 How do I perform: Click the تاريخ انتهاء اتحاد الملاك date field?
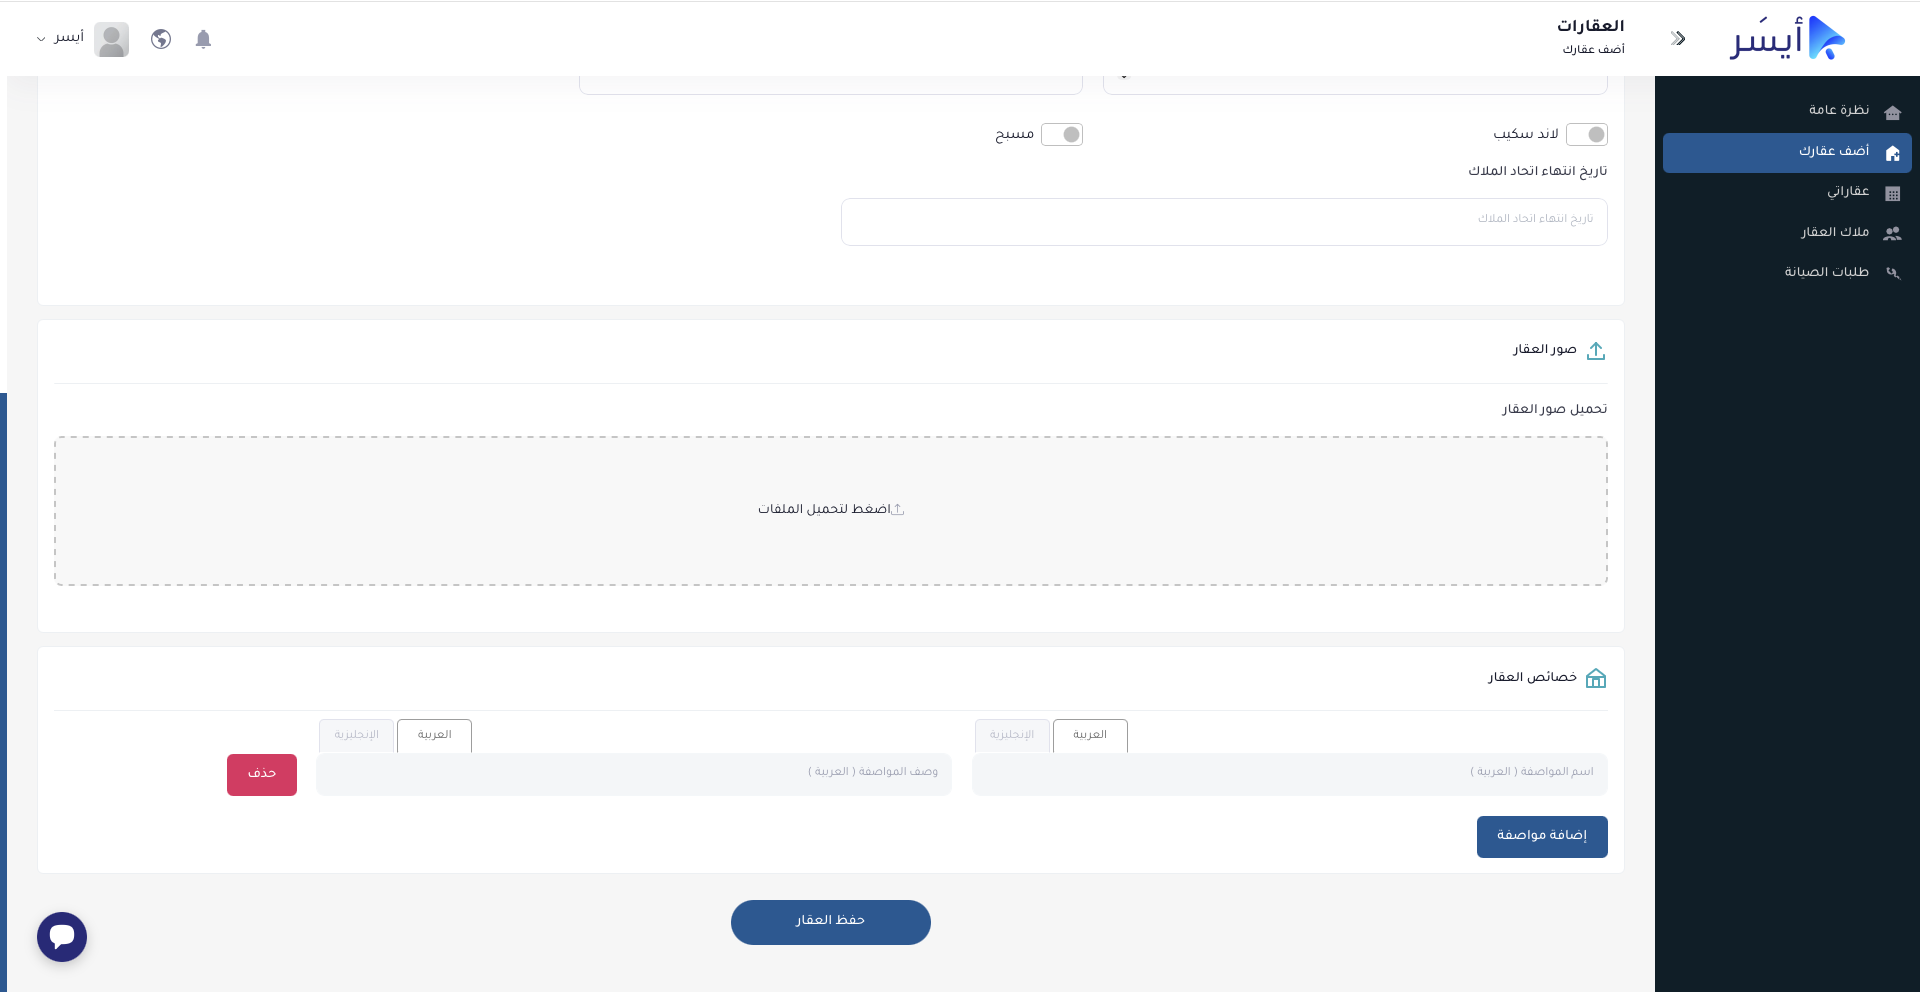1223,221
